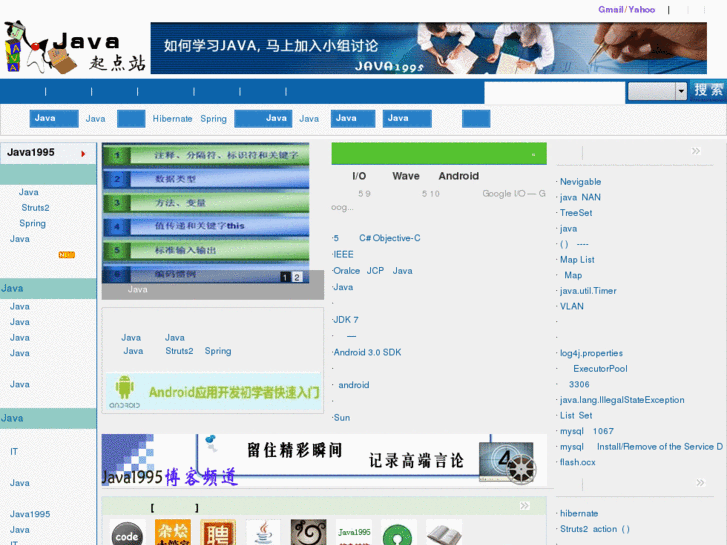
Task: Select Hibernate in the category bar
Action: 172,119
